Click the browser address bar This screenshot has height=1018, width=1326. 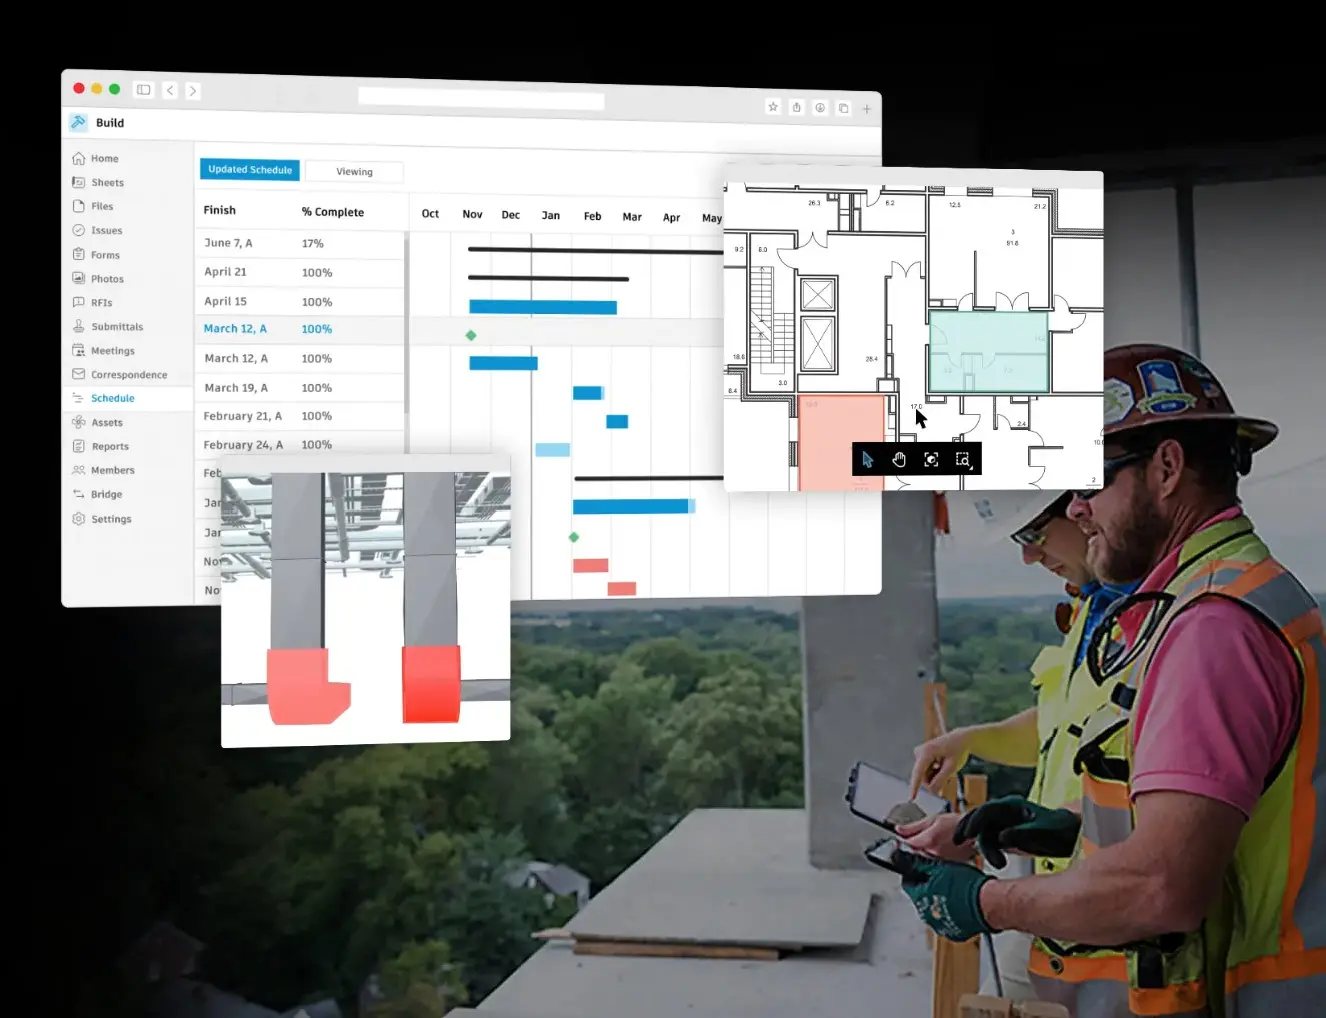point(481,98)
